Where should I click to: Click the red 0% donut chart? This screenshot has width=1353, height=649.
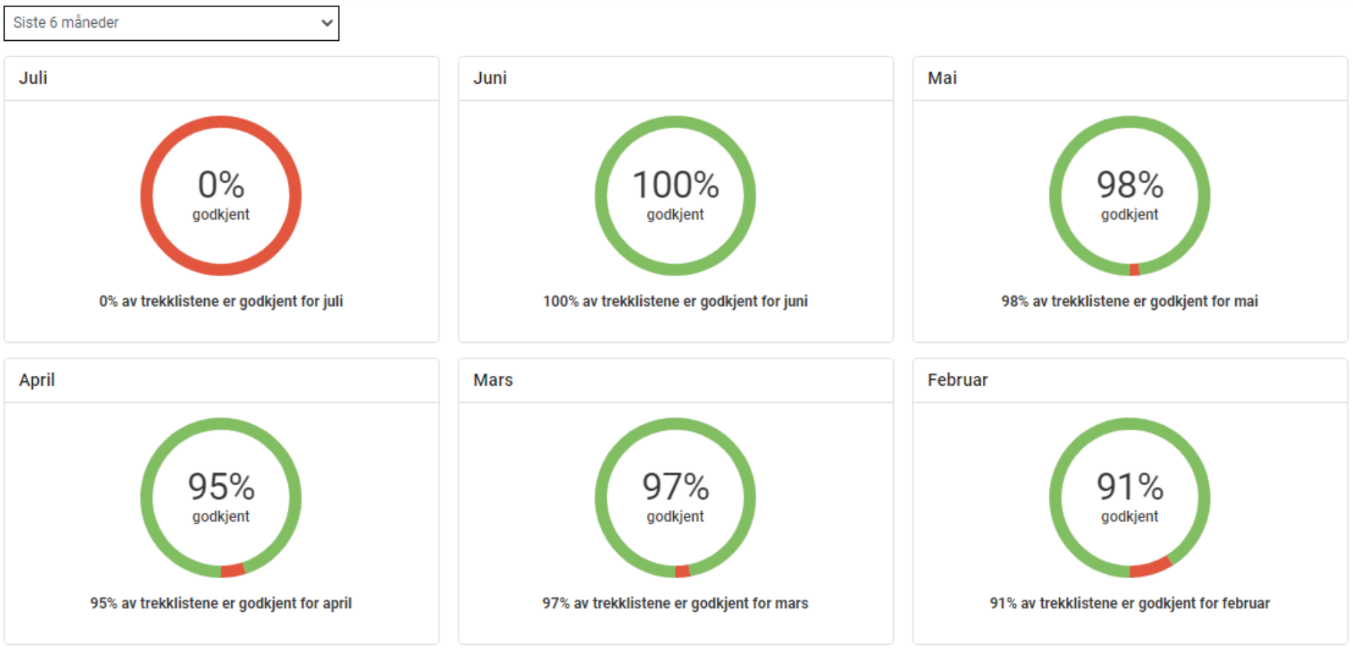221,195
